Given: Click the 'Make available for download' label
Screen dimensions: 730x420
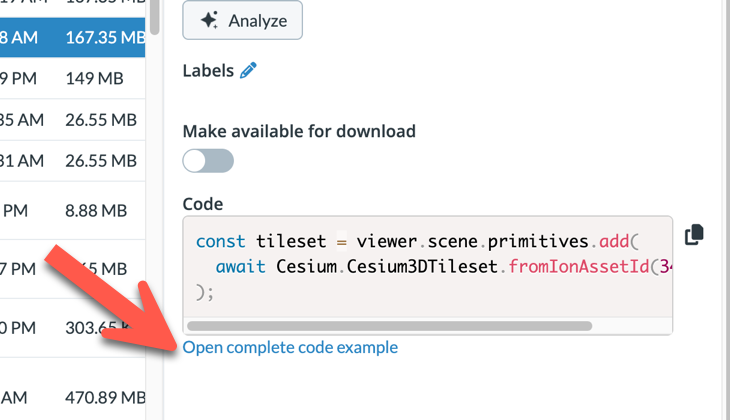Looking at the screenshot, I should 299,131.
